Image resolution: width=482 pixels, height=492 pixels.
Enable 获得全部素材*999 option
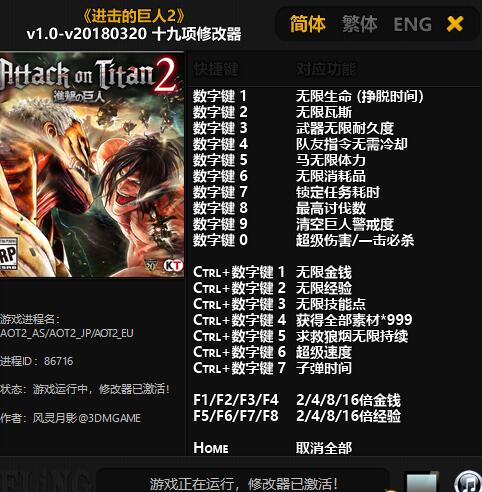pos(354,320)
